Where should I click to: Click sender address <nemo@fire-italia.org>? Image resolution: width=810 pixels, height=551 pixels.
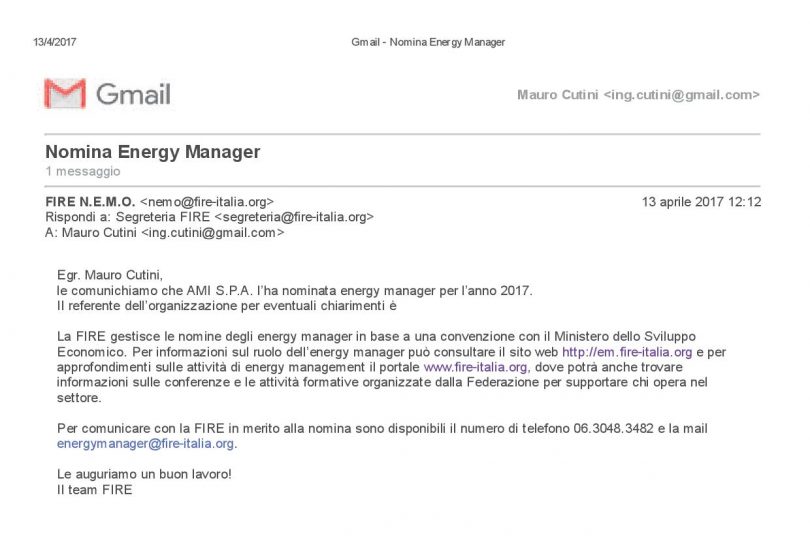coord(207,201)
